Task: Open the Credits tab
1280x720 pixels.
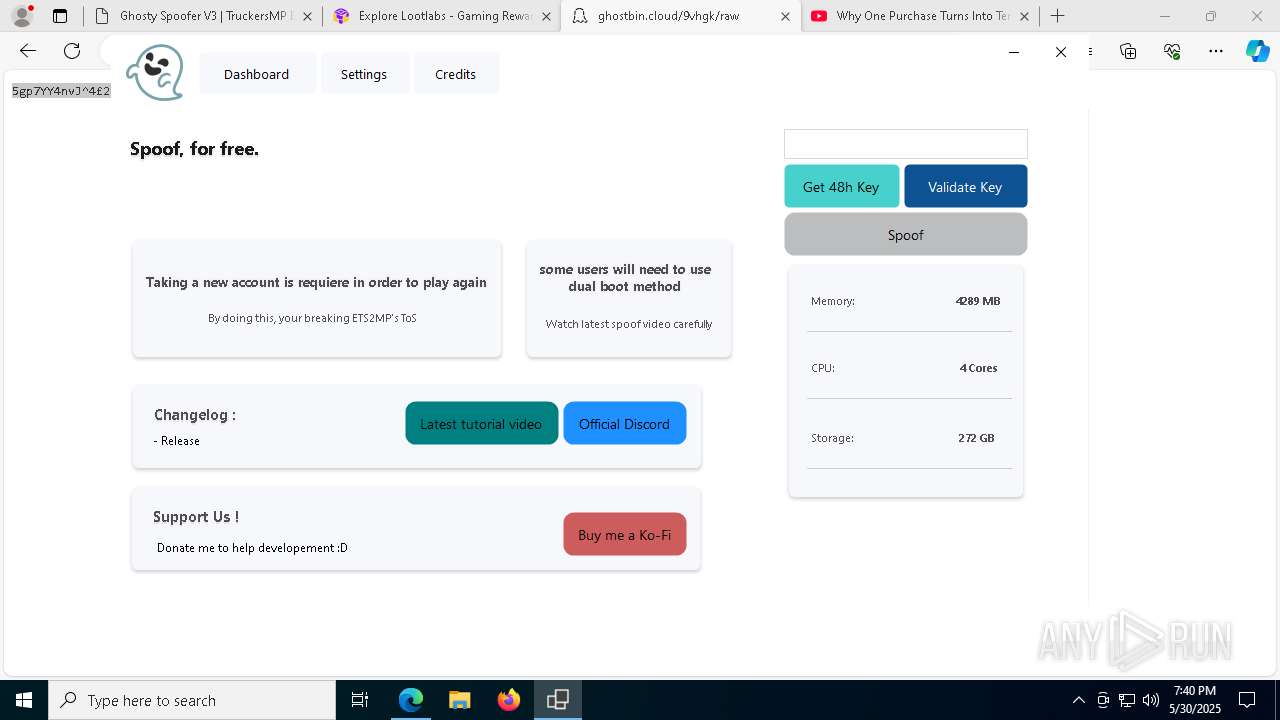Action: (x=455, y=74)
